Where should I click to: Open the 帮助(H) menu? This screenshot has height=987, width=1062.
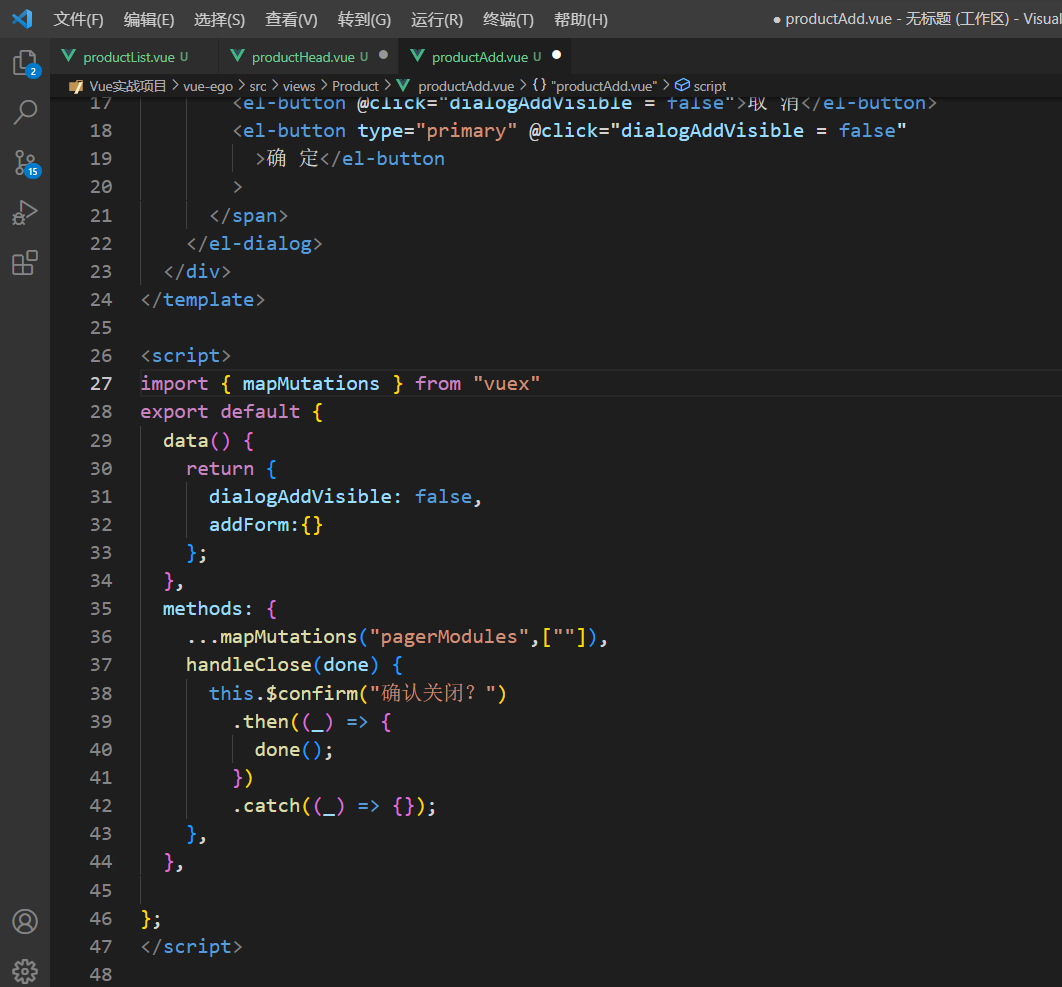click(581, 20)
